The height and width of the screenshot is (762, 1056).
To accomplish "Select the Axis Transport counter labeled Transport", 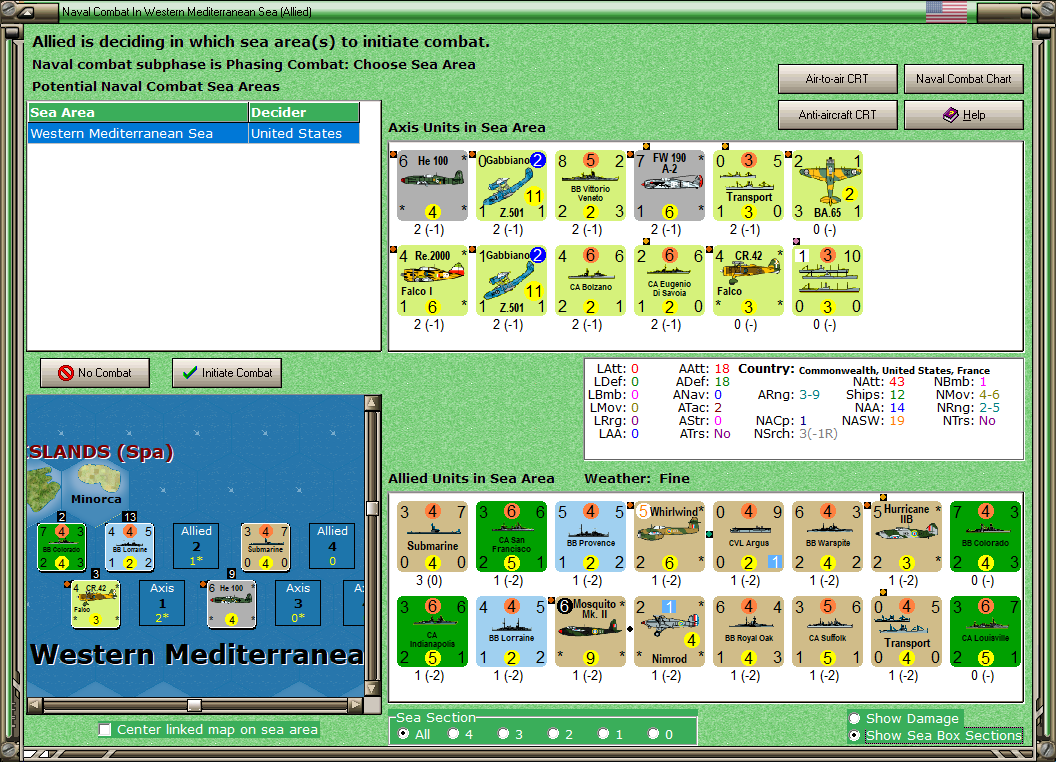I will [749, 185].
